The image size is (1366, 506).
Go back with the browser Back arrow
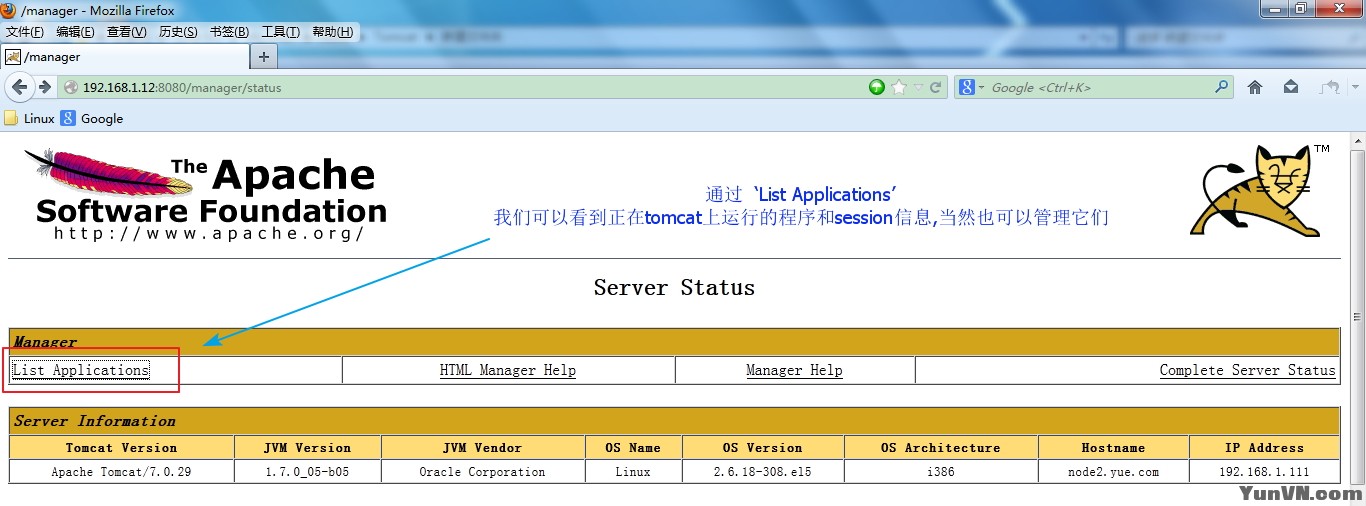tap(19, 87)
